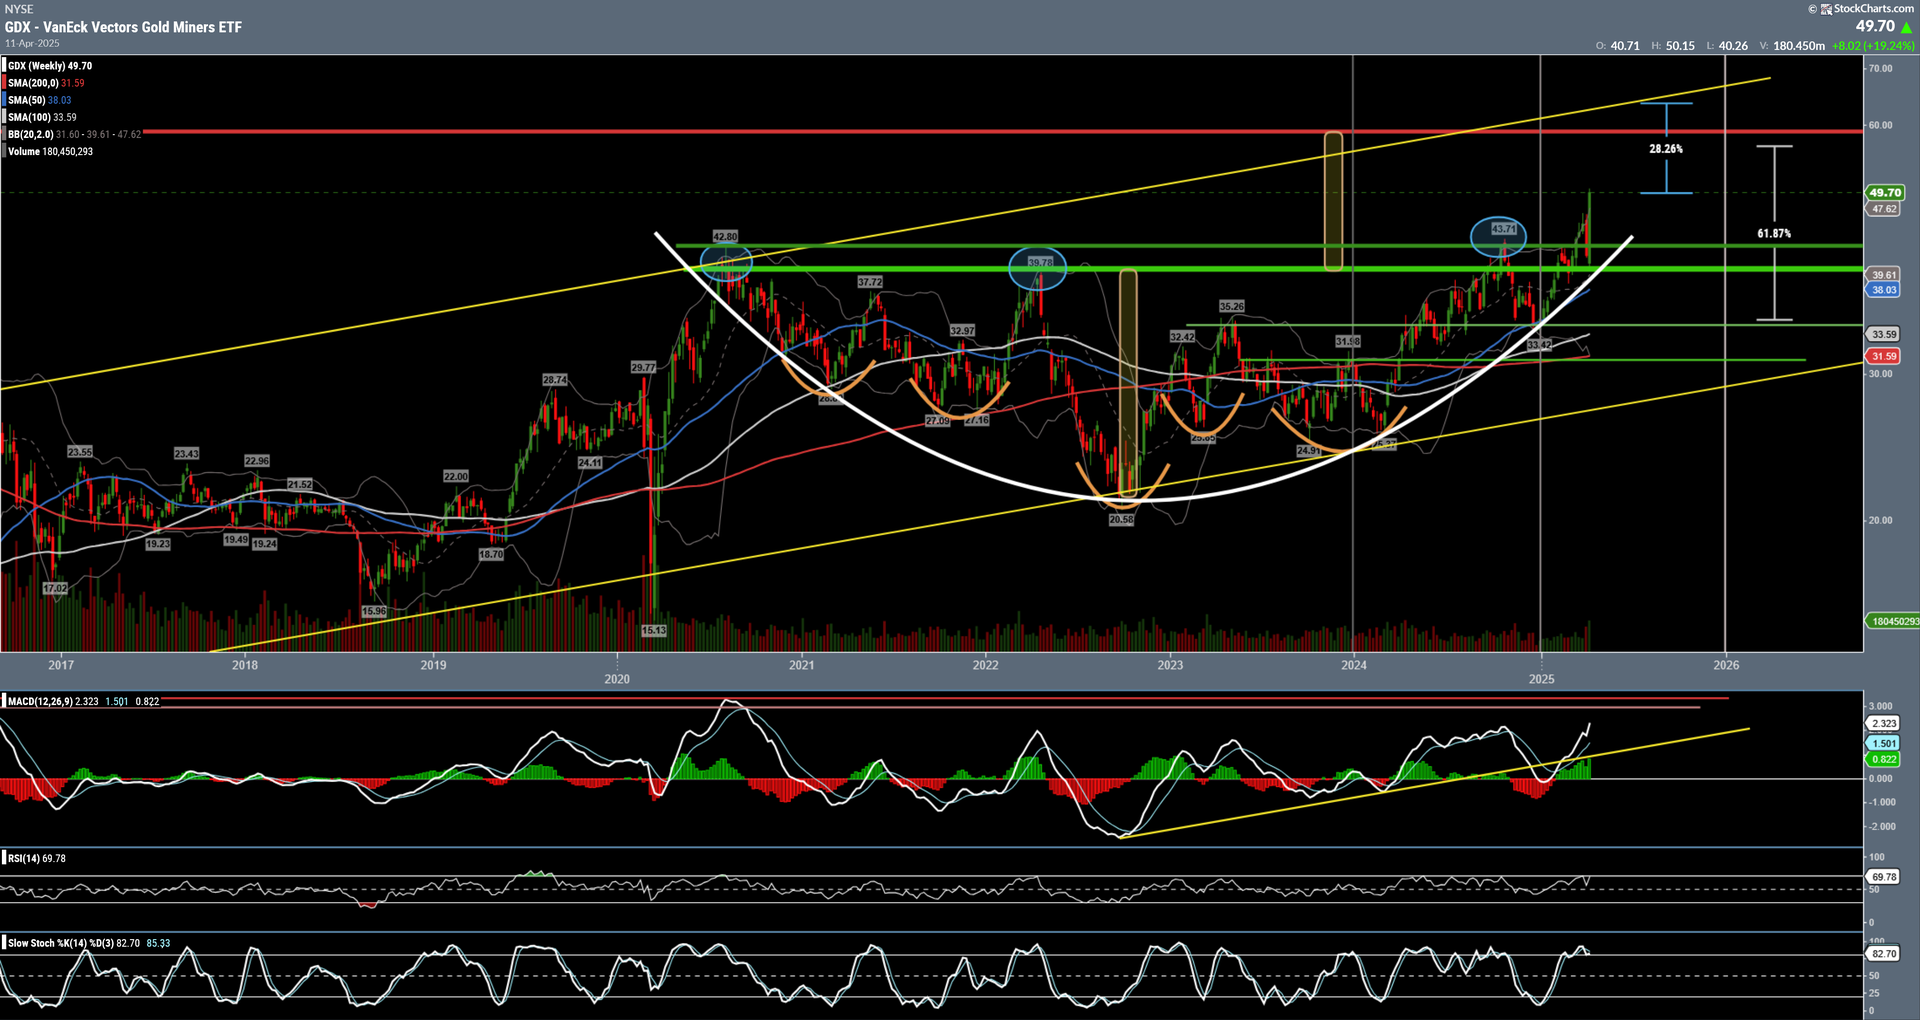This screenshot has width=1920, height=1020.
Task: Click the 37.72 high label
Action: 870,282
